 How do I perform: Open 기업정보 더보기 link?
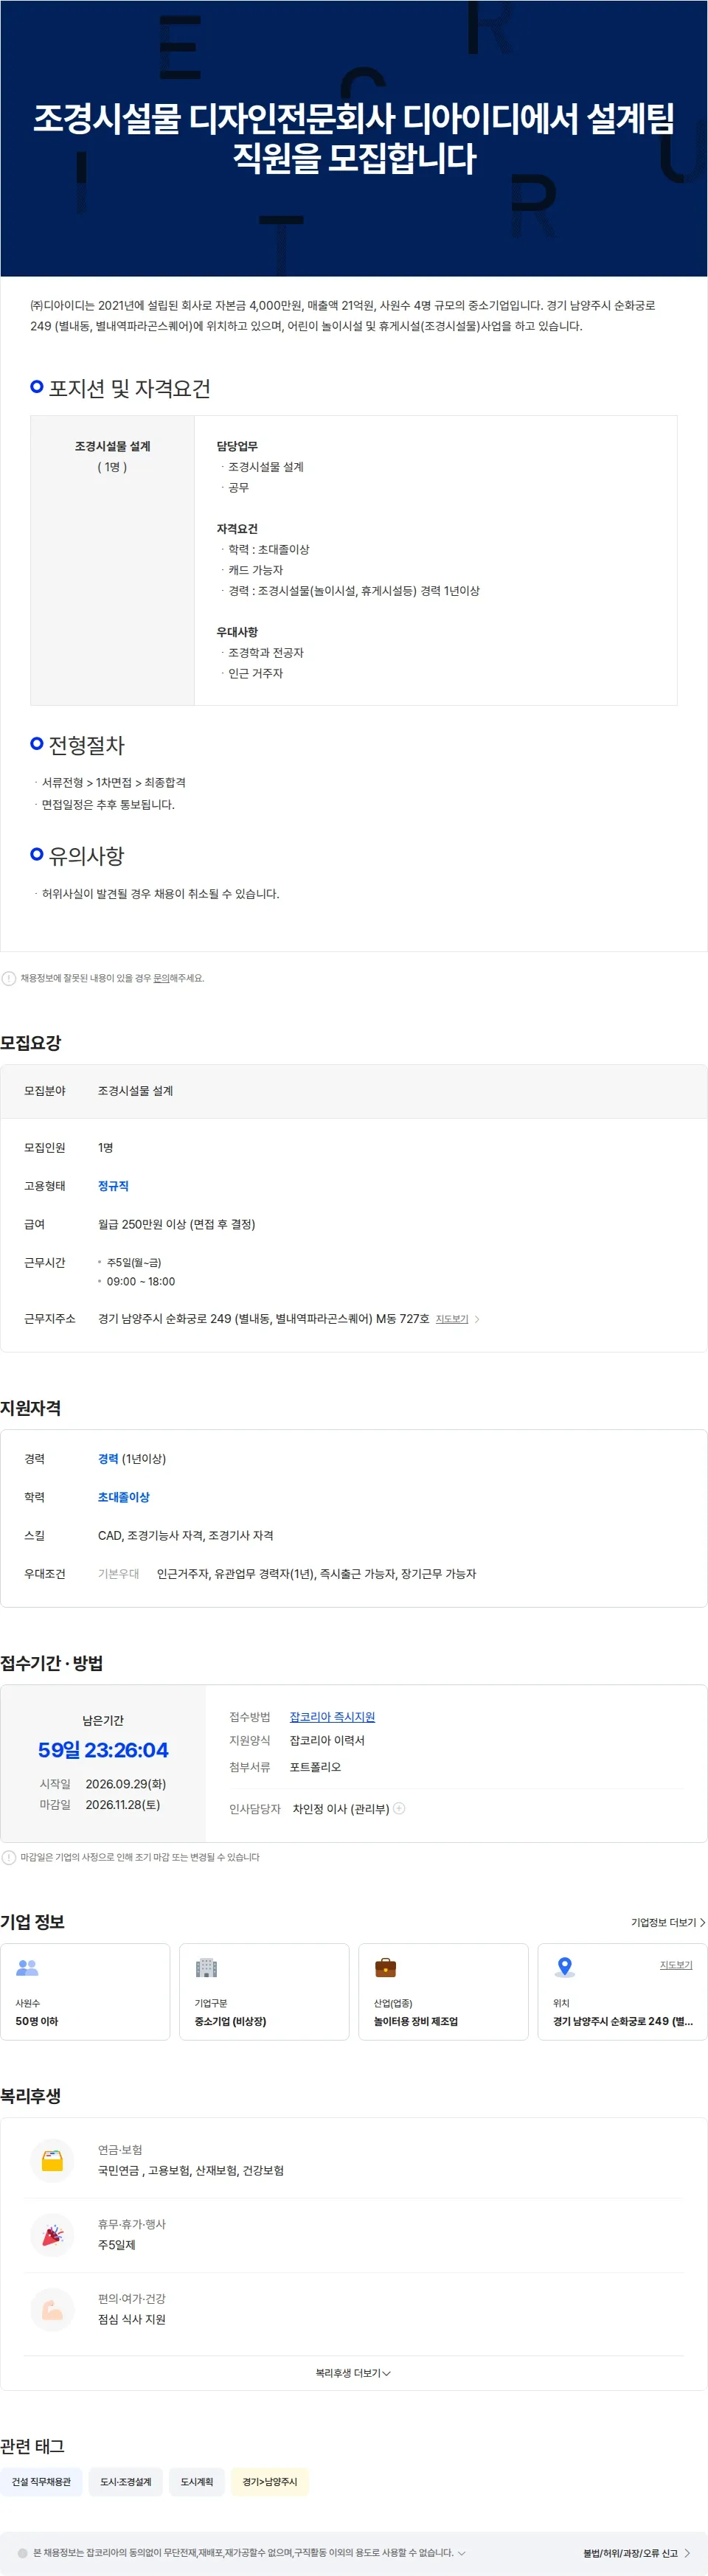tap(668, 1922)
